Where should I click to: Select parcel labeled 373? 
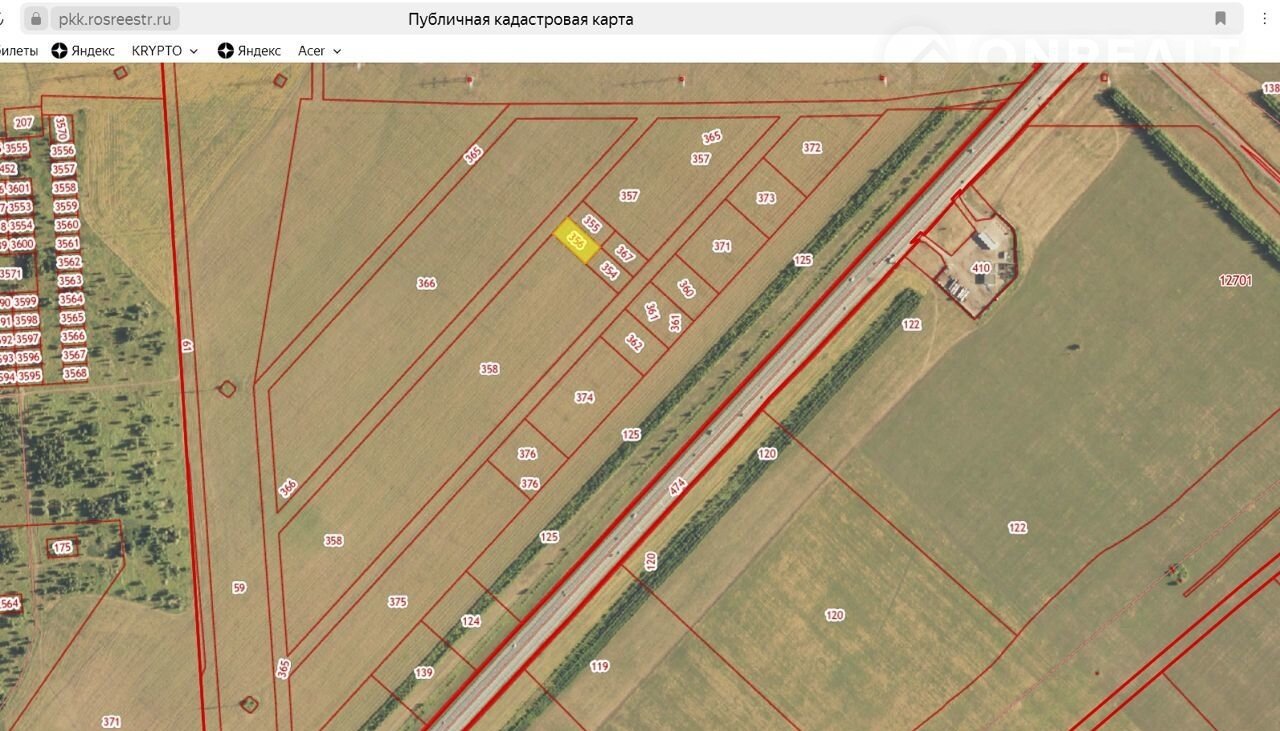pos(766,198)
